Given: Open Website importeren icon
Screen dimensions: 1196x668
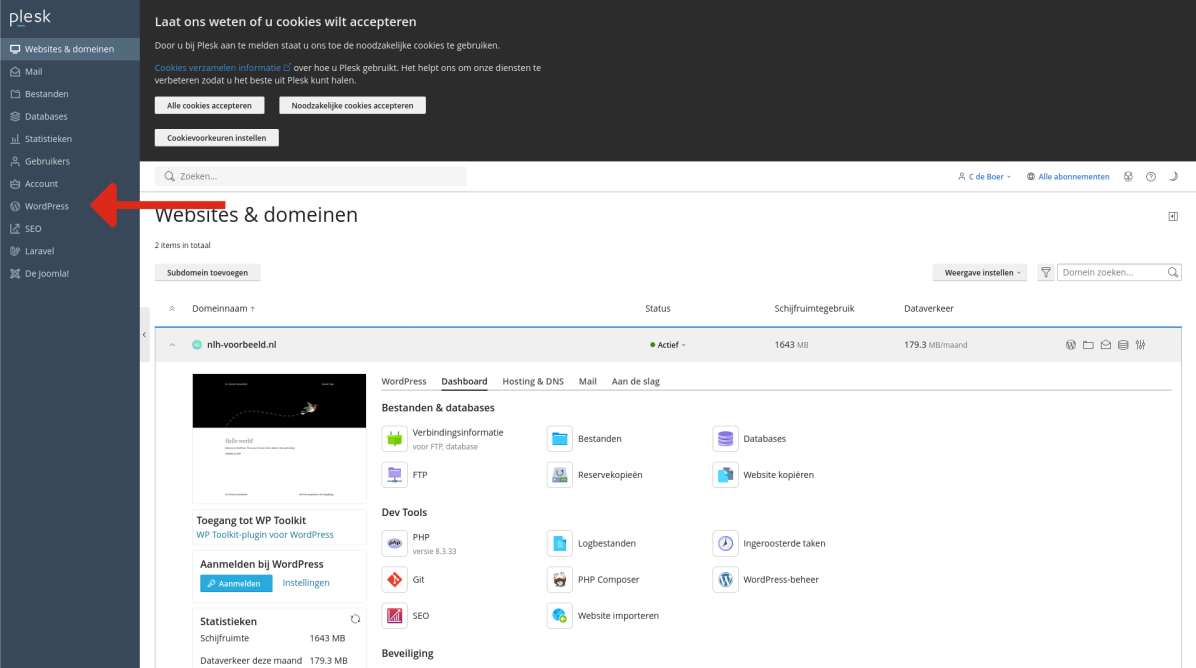Looking at the screenshot, I should (560, 615).
